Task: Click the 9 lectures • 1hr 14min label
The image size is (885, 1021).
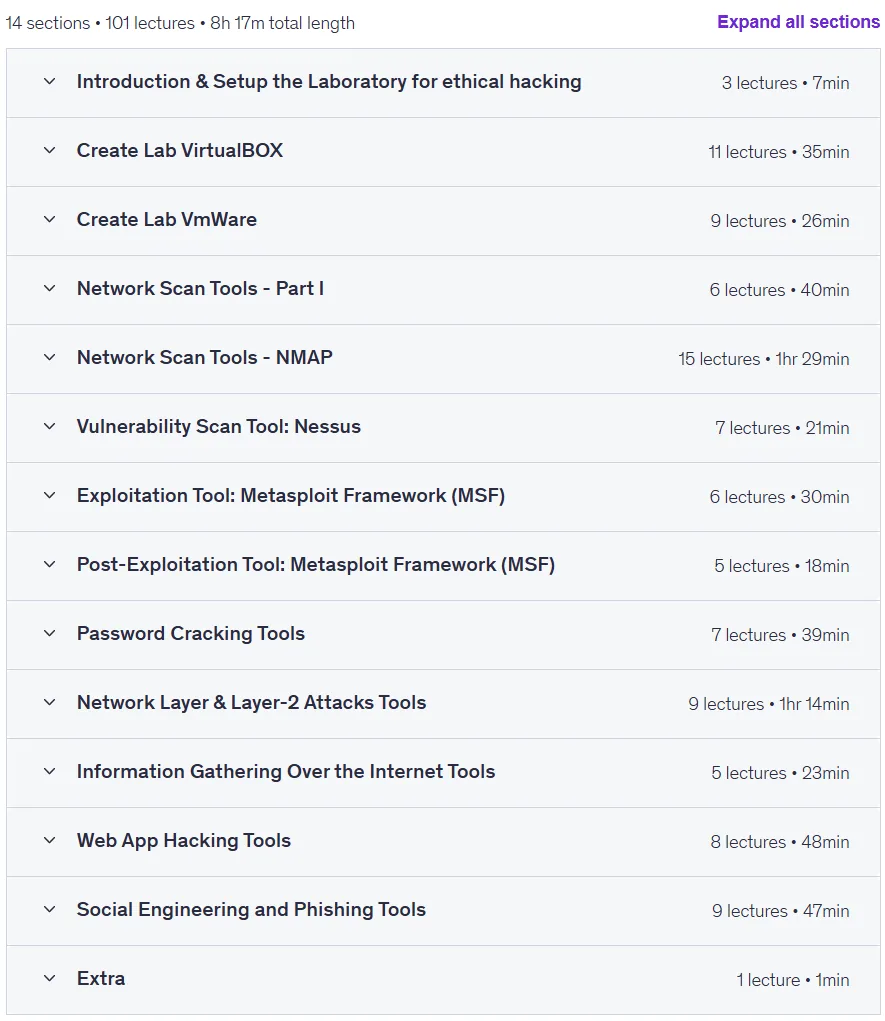Action: 768,704
